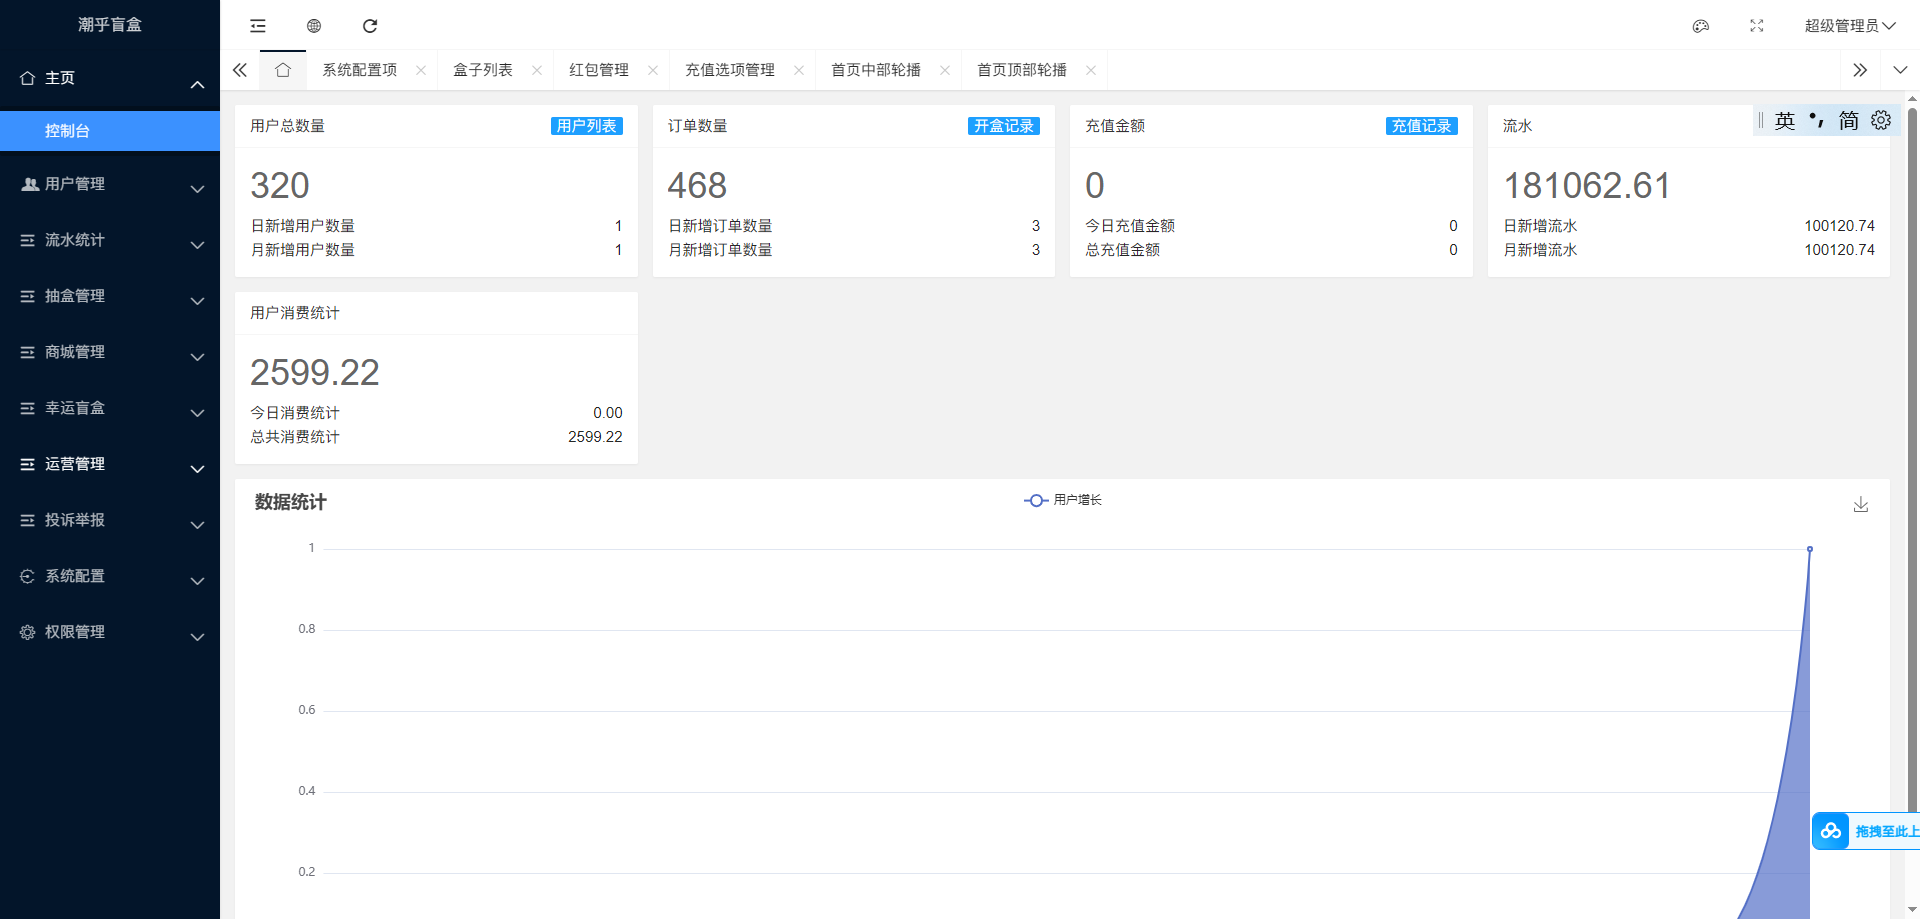Download the chart via save-image icon

1861,504
